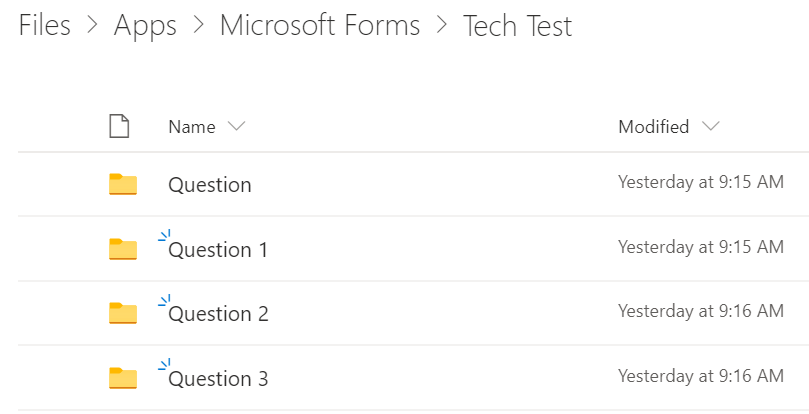The height and width of the screenshot is (414, 809).
Task: Go to Files in the breadcrumb
Action: pos(44,25)
